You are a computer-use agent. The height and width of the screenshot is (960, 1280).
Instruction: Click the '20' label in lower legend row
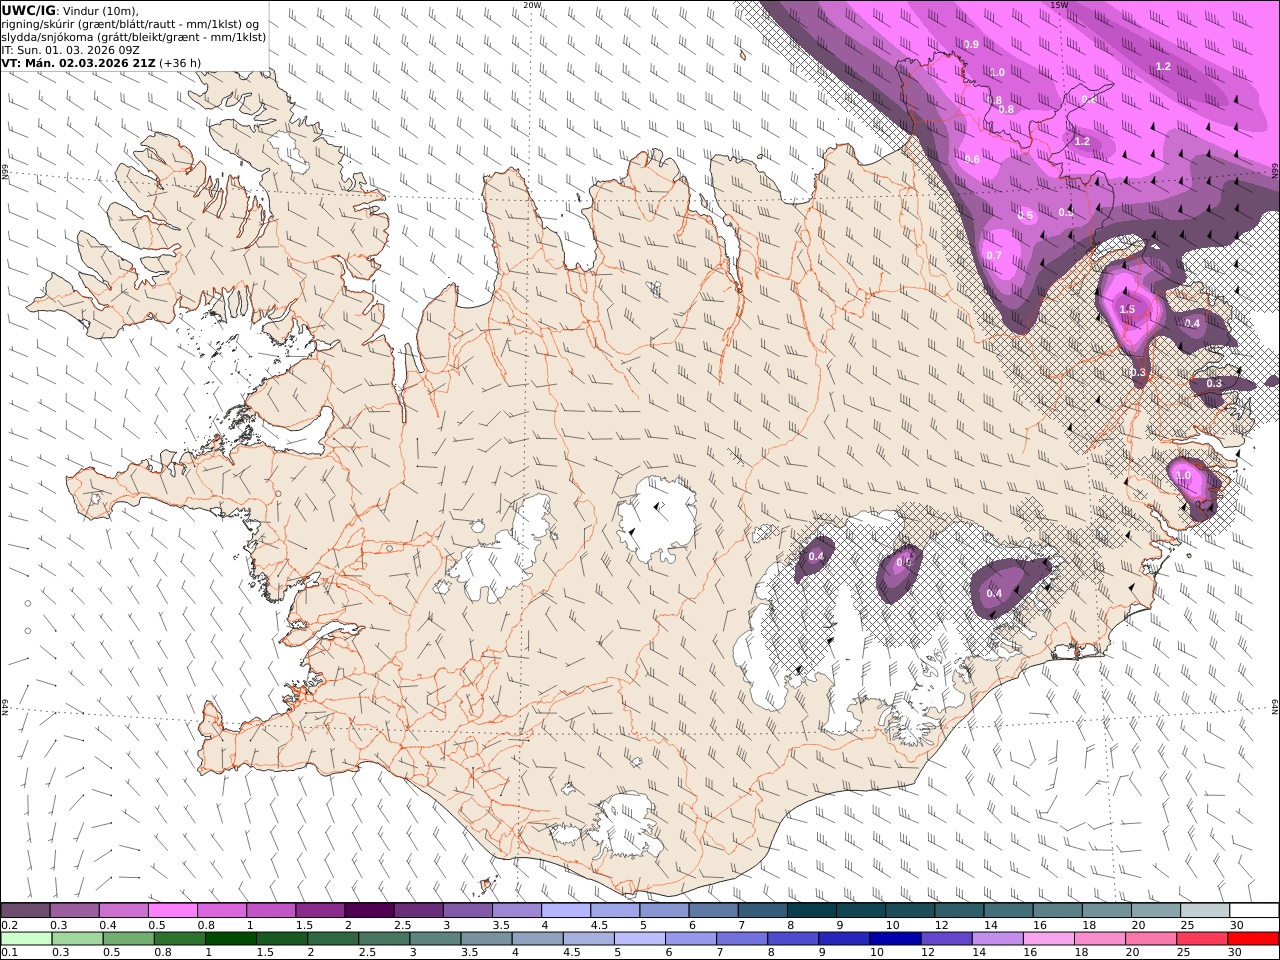point(1134,952)
